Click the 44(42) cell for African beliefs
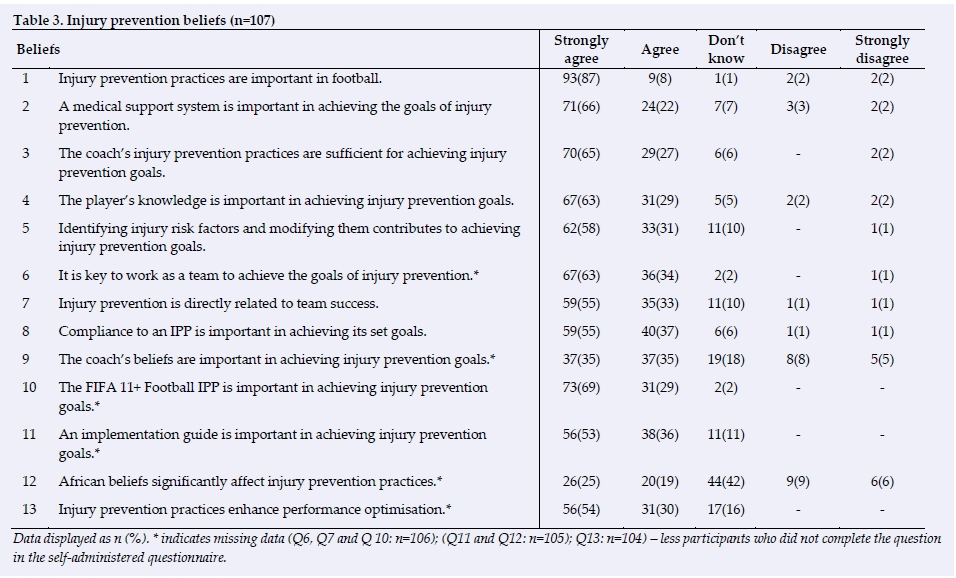Image resolution: width=956 pixels, height=578 pixels. tap(726, 482)
